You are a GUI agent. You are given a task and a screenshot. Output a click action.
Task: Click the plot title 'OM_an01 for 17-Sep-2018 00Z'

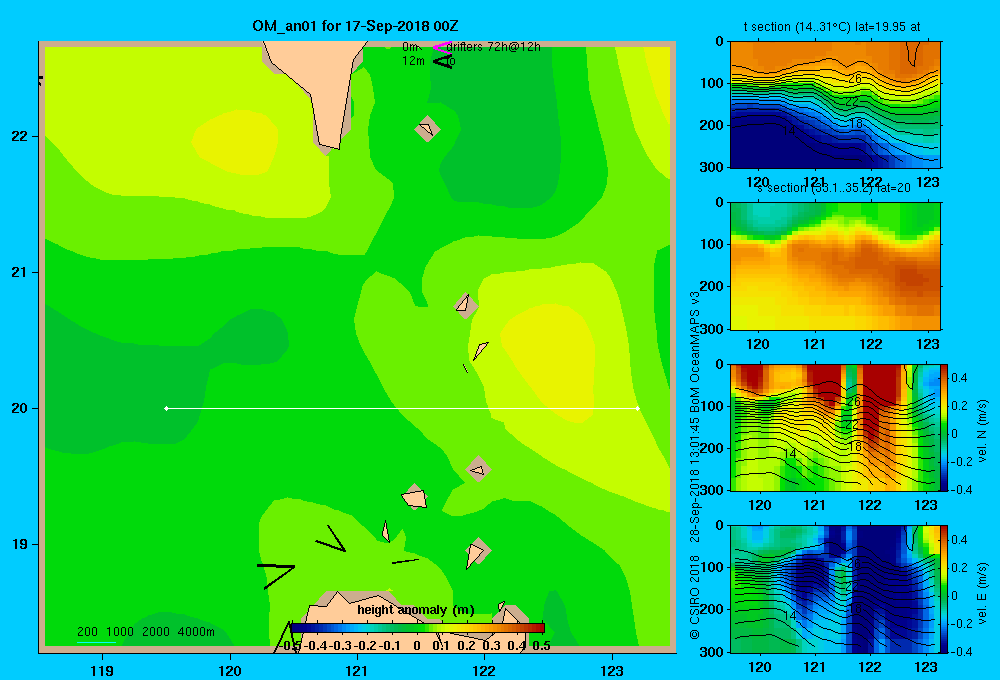355,26
